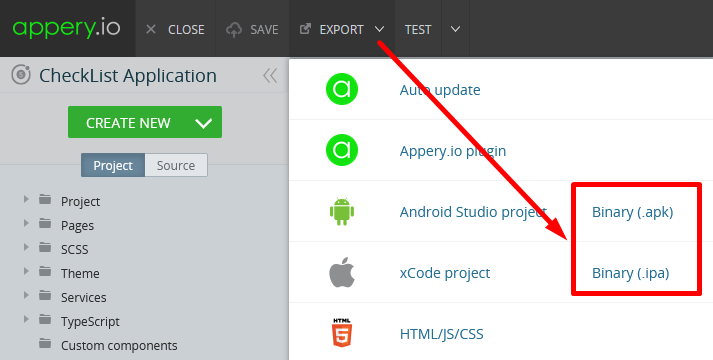Export as xCode project
The height and width of the screenshot is (360, 713).
445,273
